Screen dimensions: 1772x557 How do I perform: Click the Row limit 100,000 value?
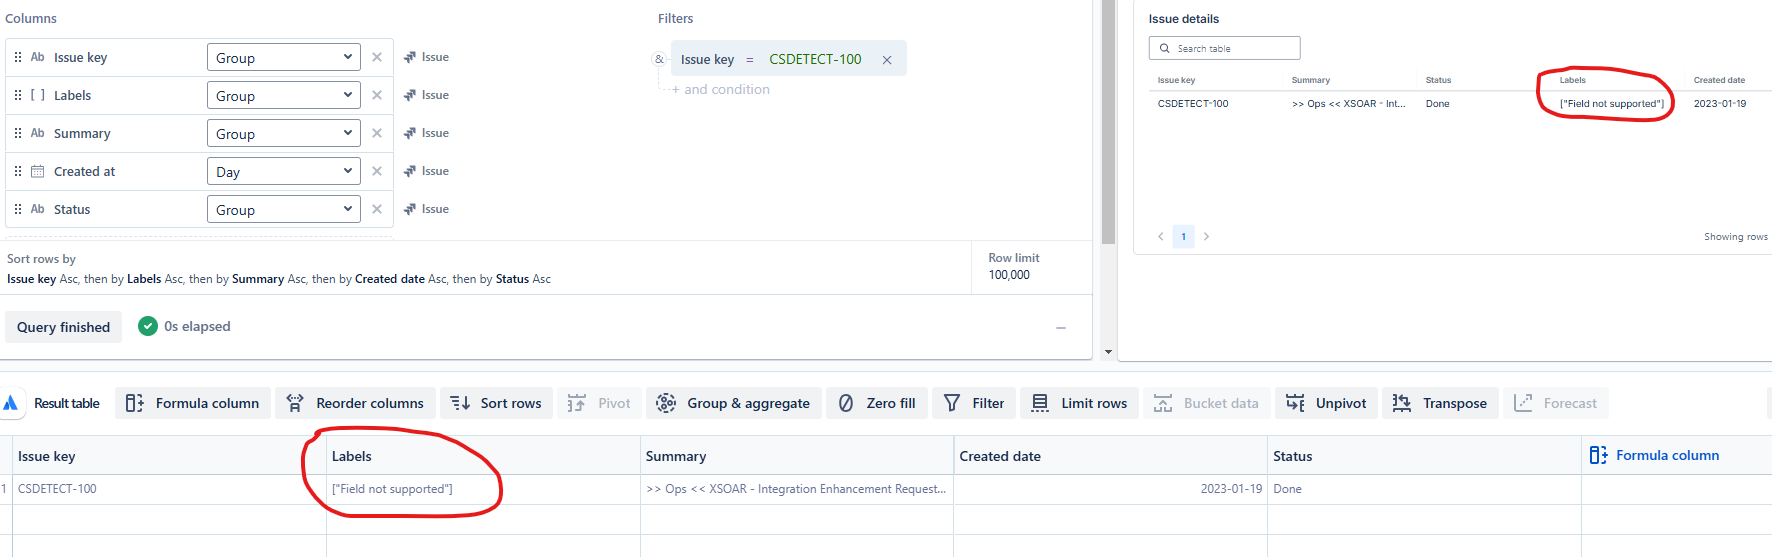[x=1009, y=275]
